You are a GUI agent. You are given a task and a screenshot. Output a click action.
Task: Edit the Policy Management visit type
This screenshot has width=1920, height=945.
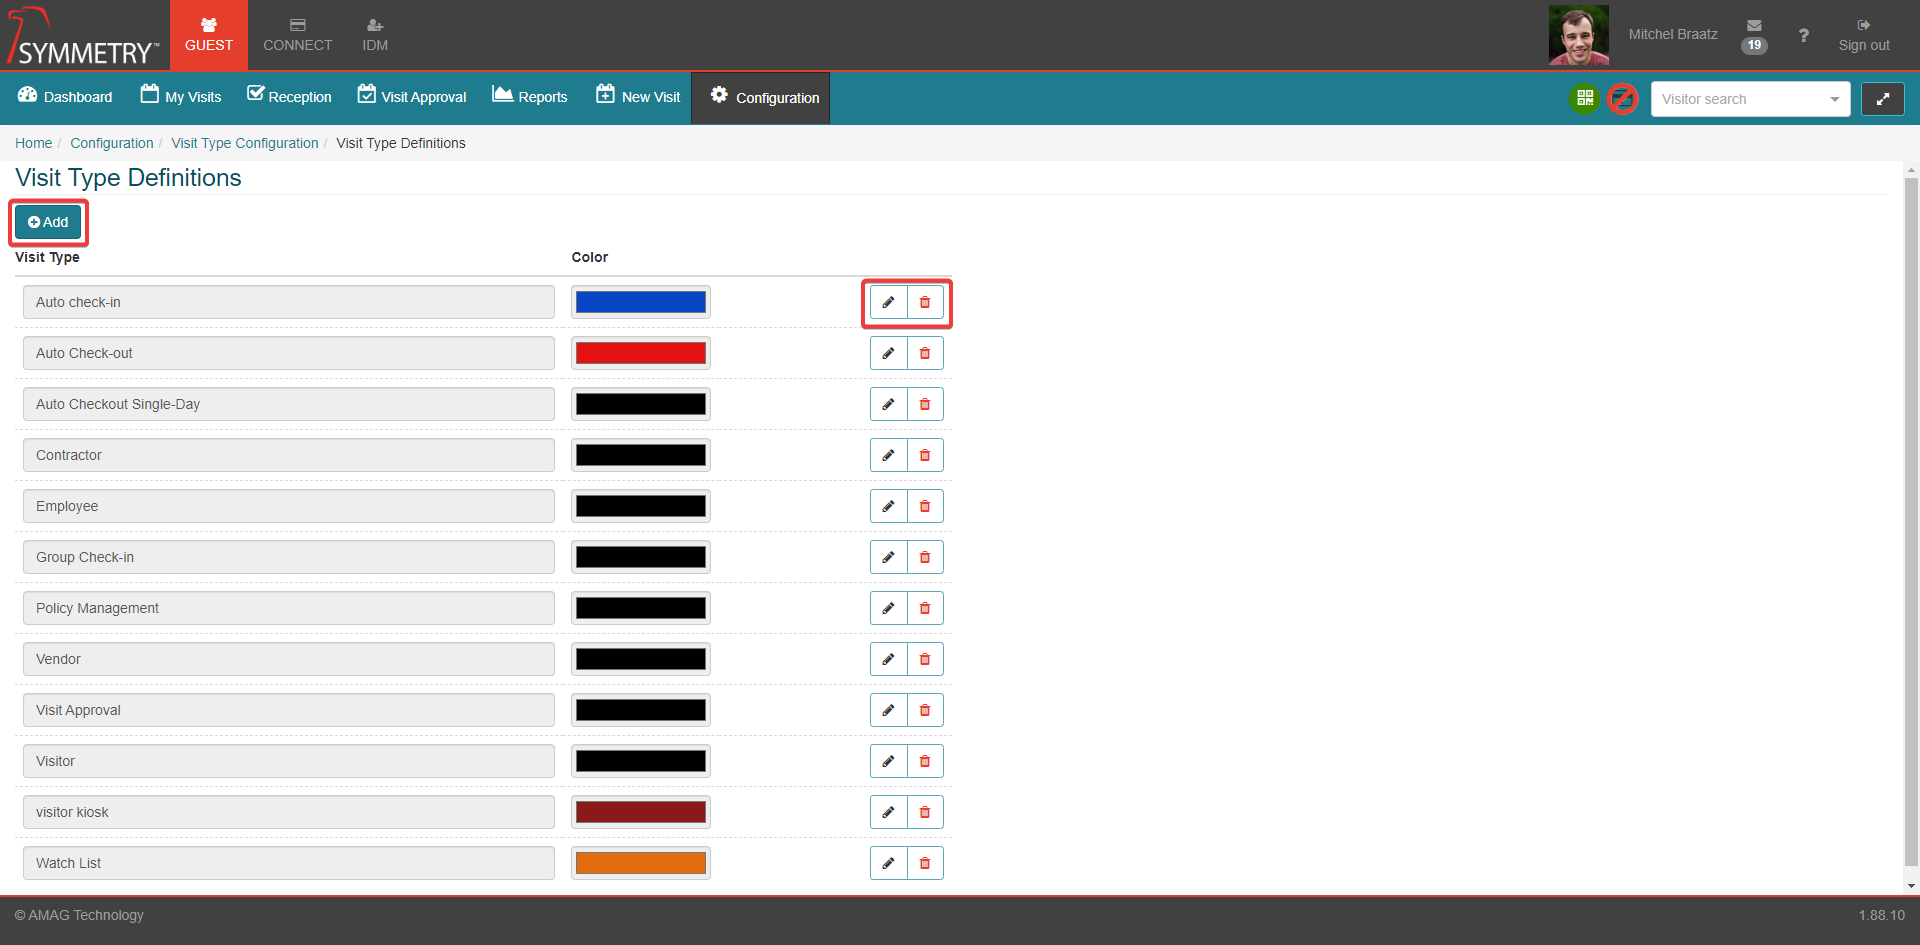[888, 608]
